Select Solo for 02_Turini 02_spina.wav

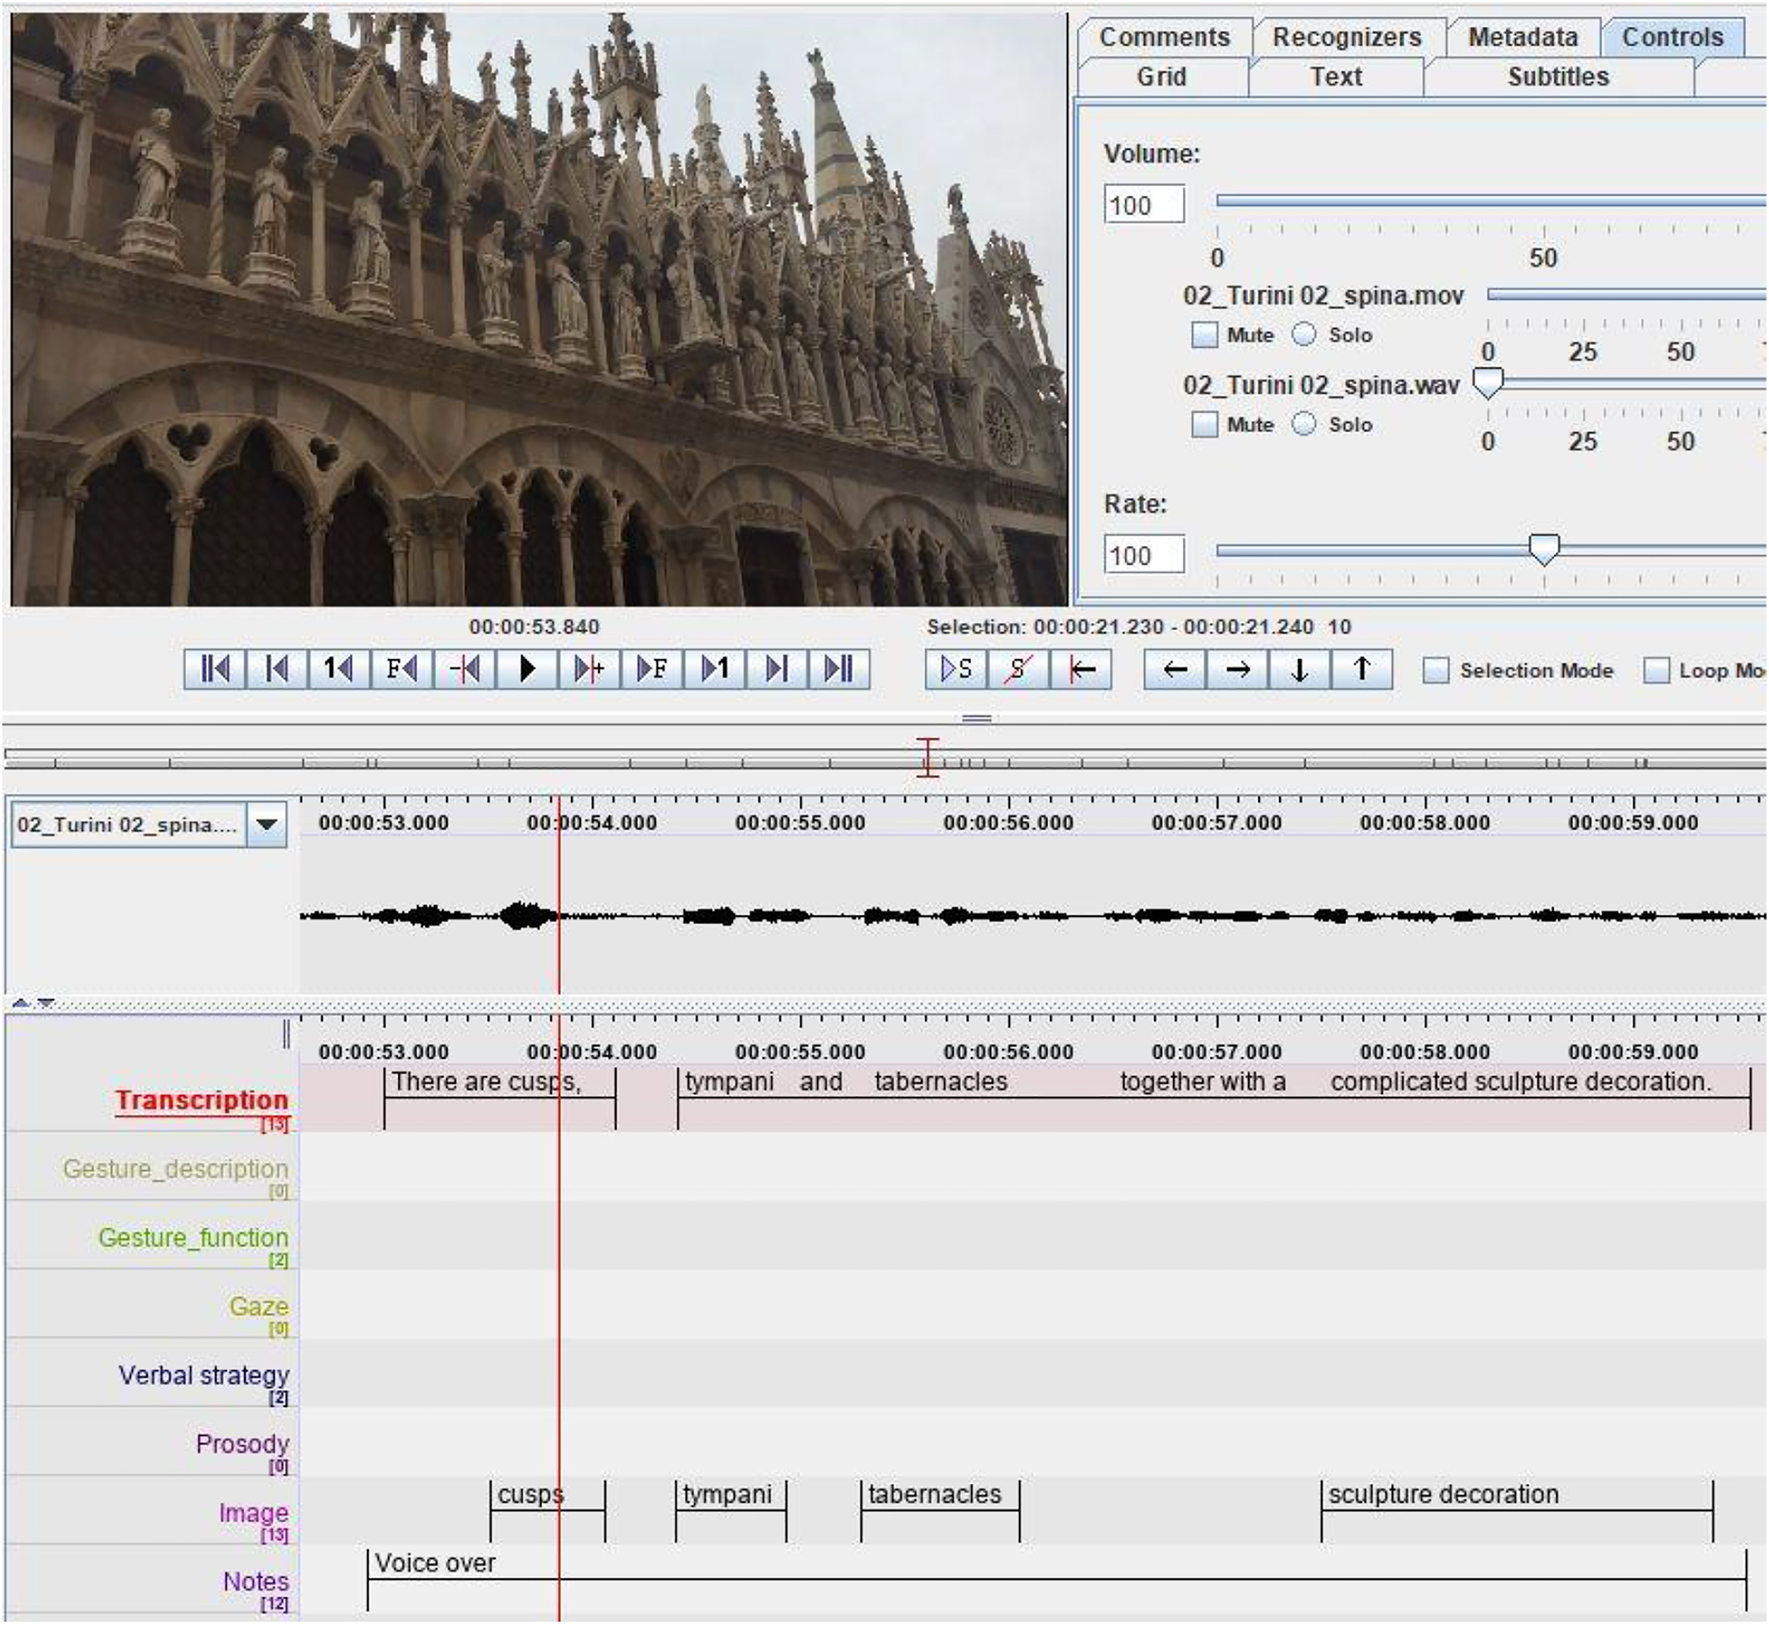pos(1304,424)
